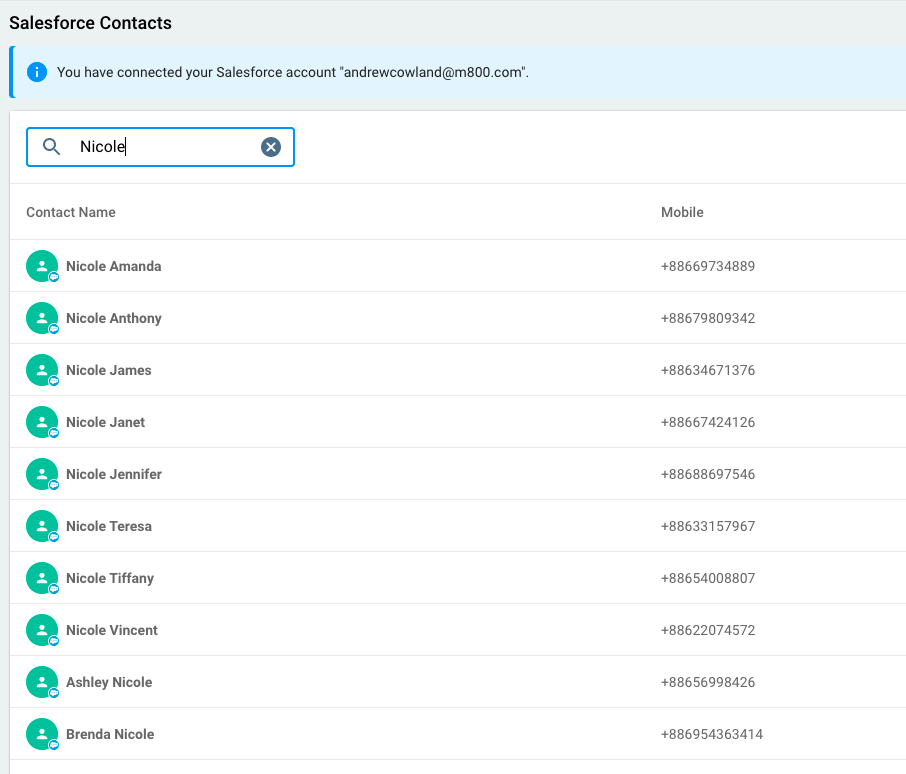Open the Ashley Nicole contact

coord(109,682)
